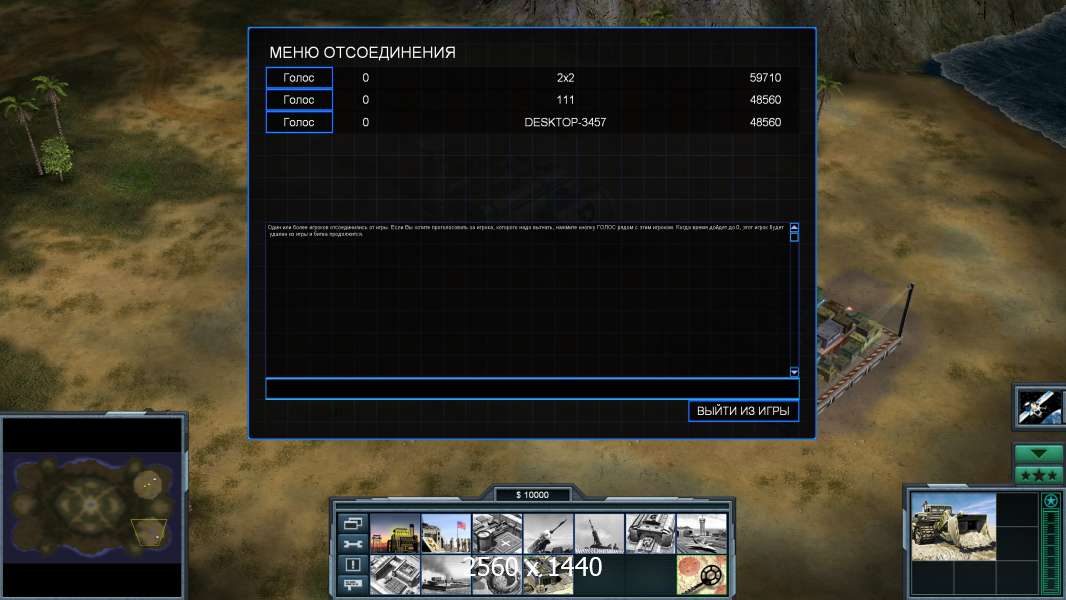Select the Strategy Center build icon
This screenshot has height=600, width=1066.
pos(395,575)
